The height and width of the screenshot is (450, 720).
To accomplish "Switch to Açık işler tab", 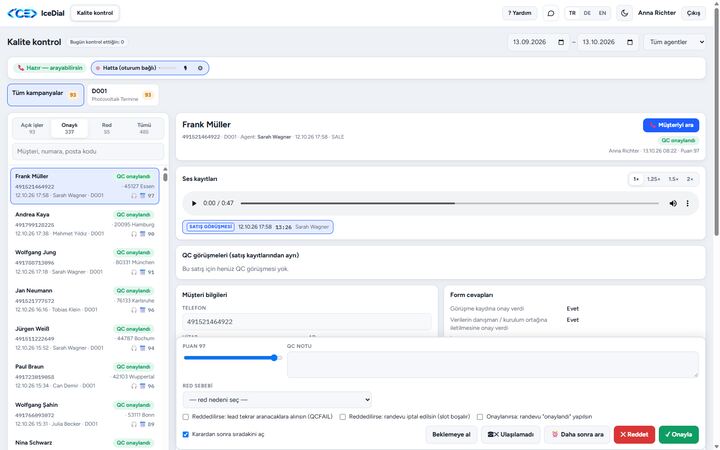I will pos(32,129).
